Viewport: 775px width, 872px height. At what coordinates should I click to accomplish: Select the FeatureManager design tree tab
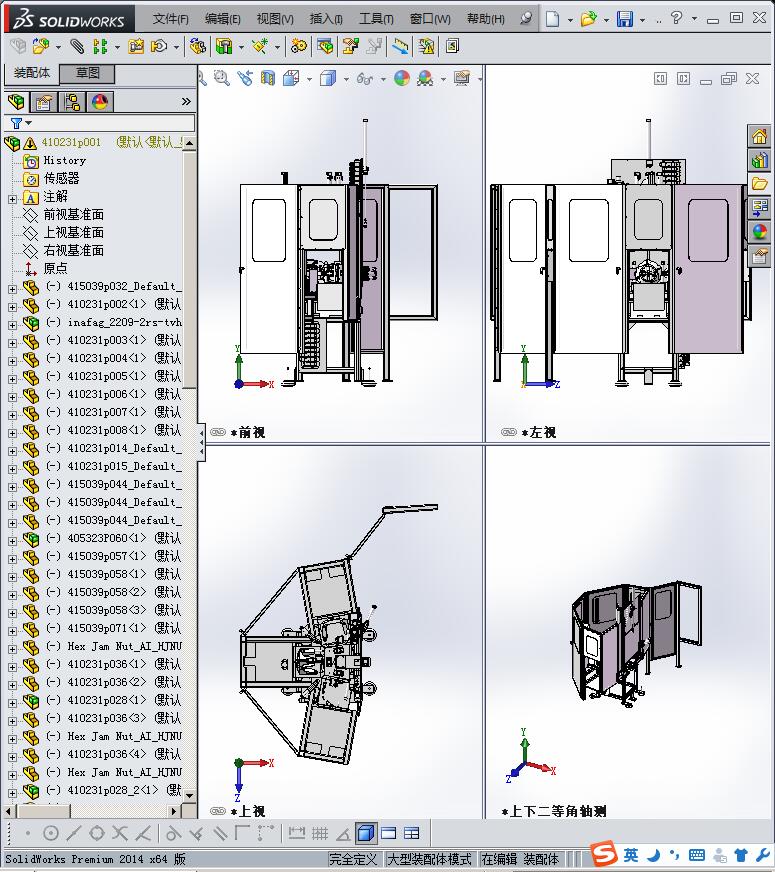17,102
